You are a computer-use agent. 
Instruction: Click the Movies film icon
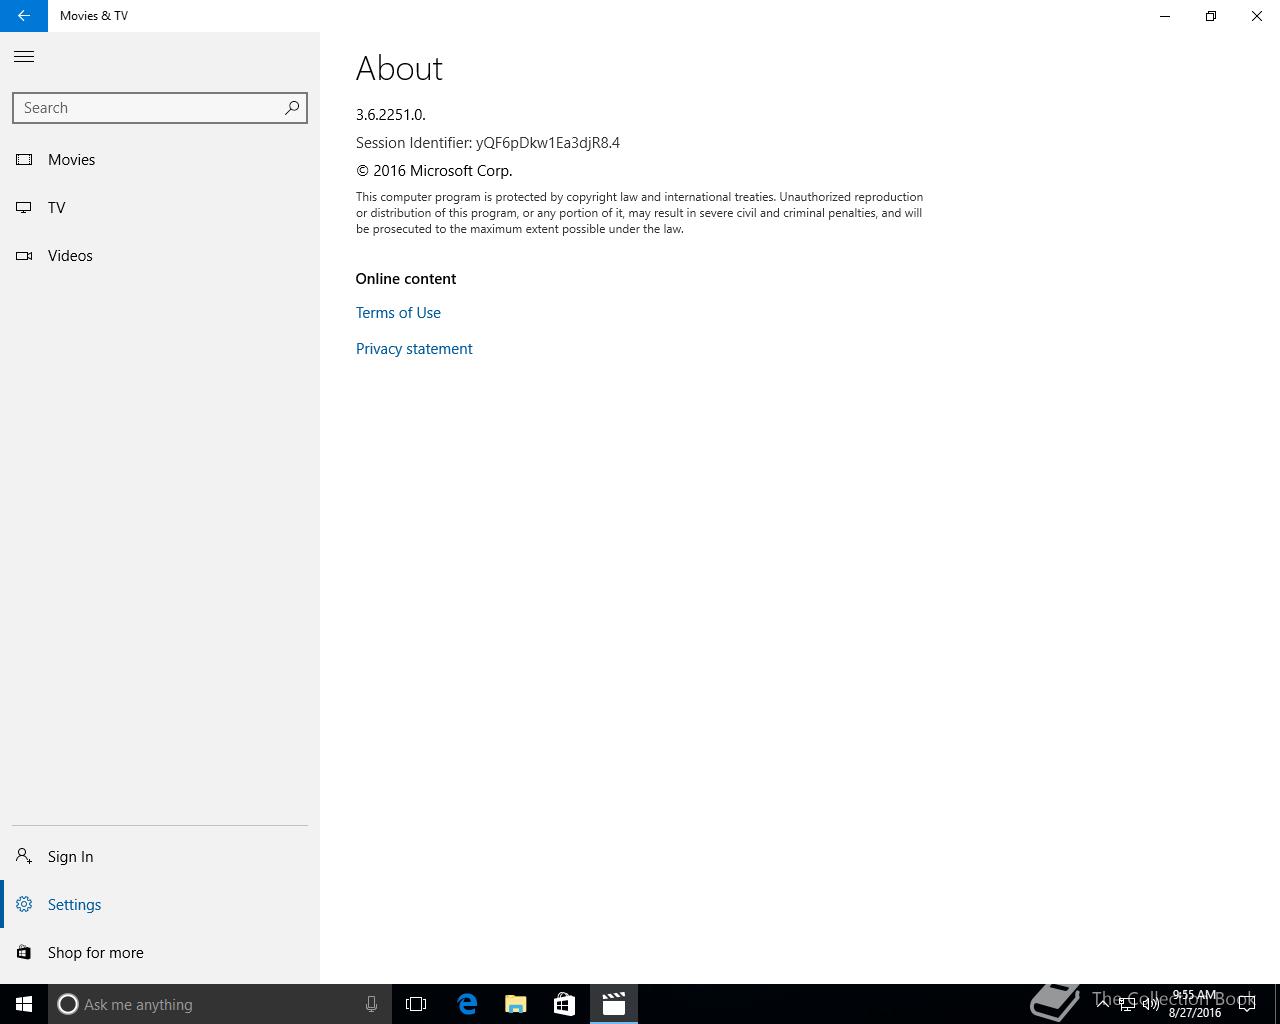coord(24,160)
